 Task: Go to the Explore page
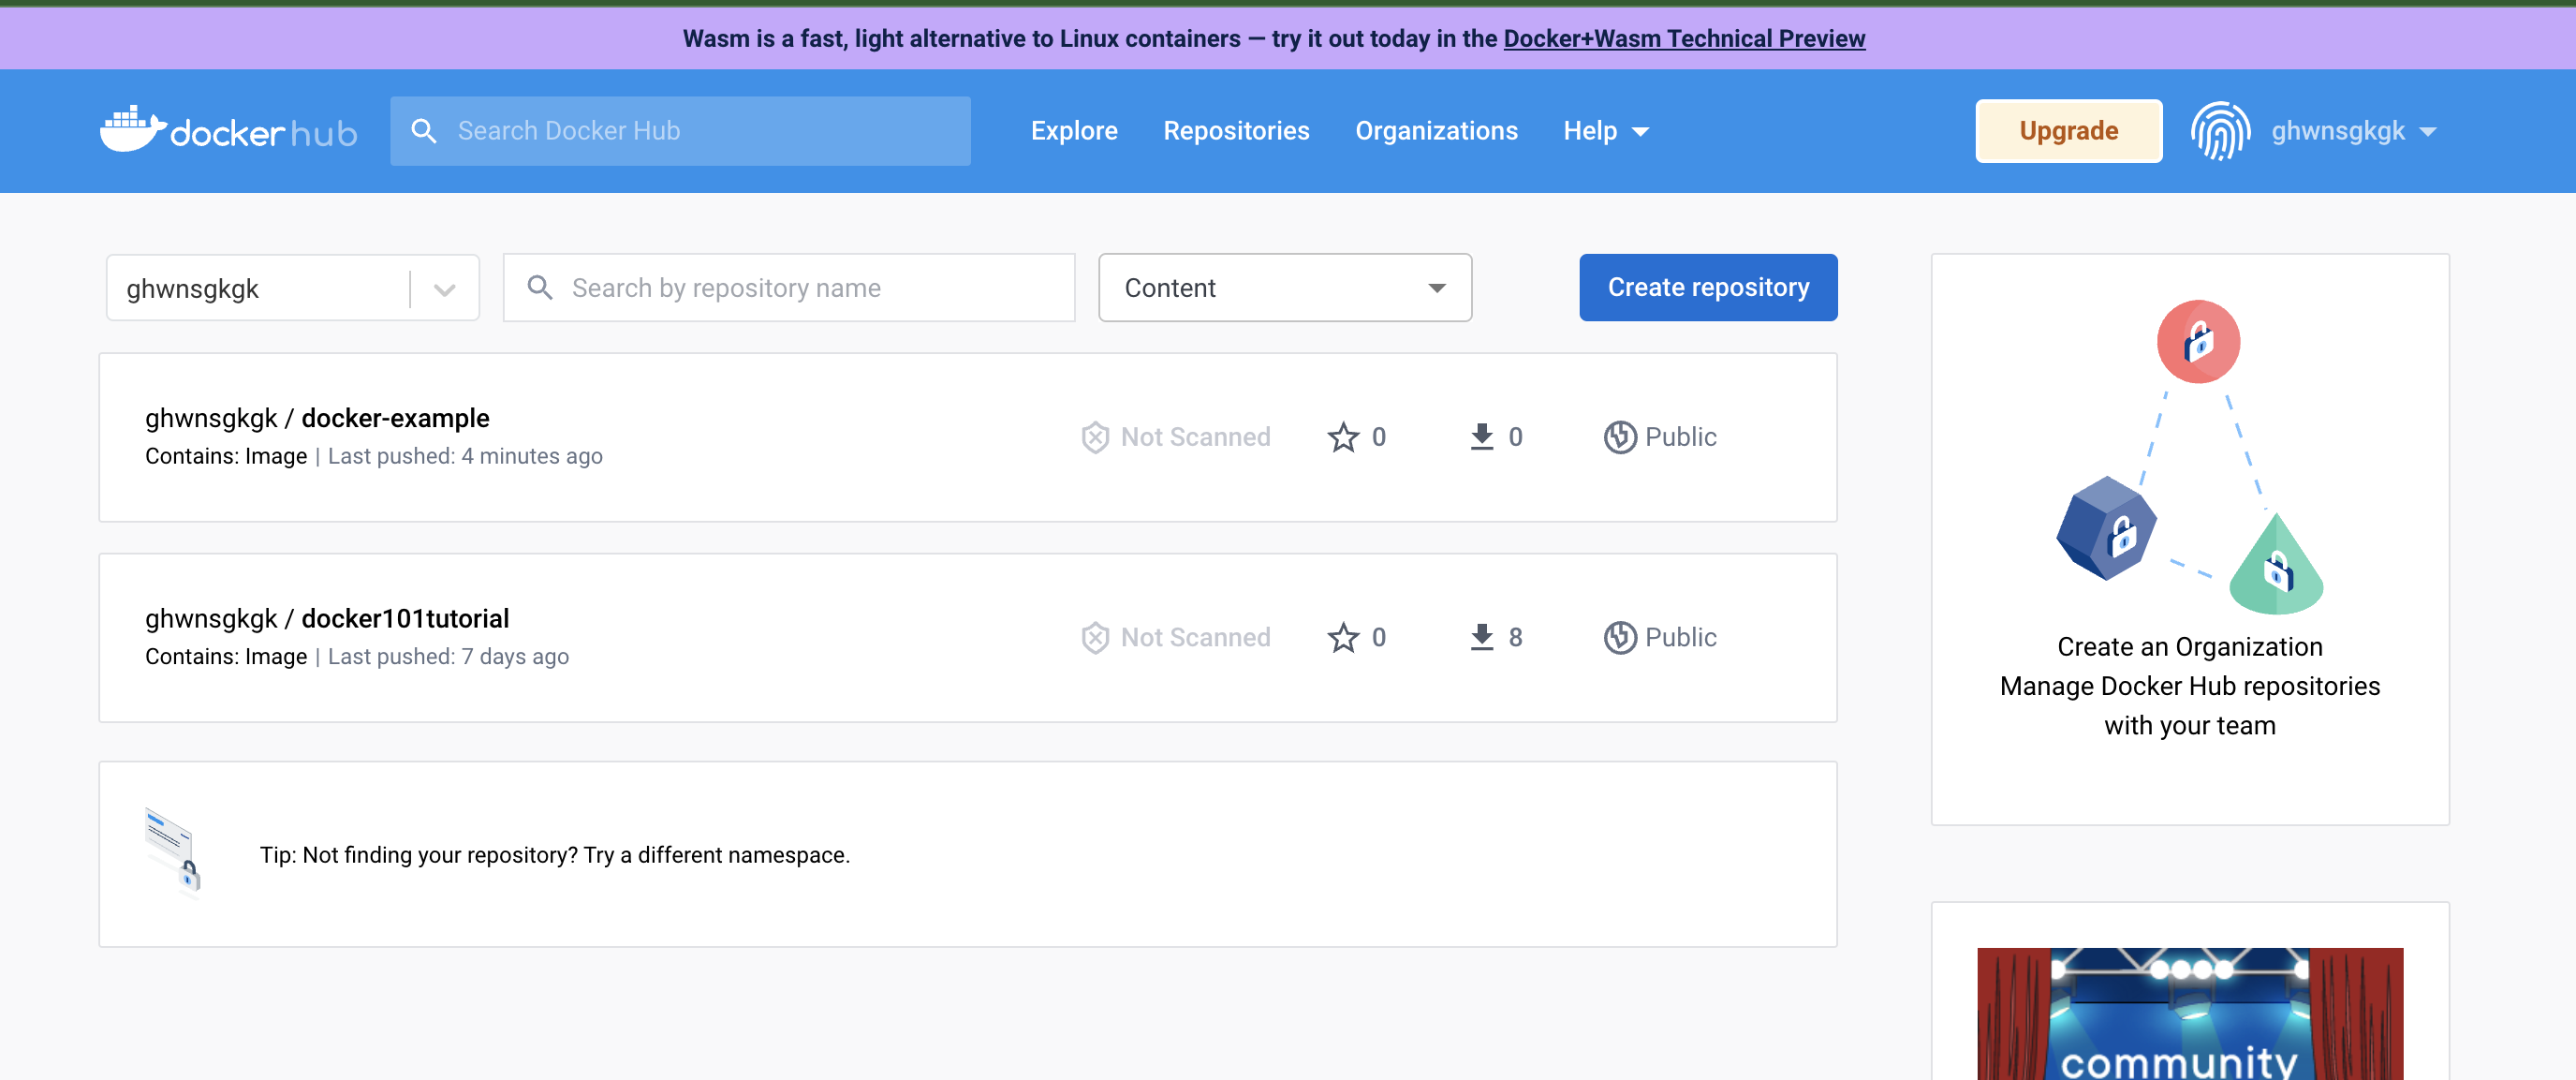(x=1073, y=131)
